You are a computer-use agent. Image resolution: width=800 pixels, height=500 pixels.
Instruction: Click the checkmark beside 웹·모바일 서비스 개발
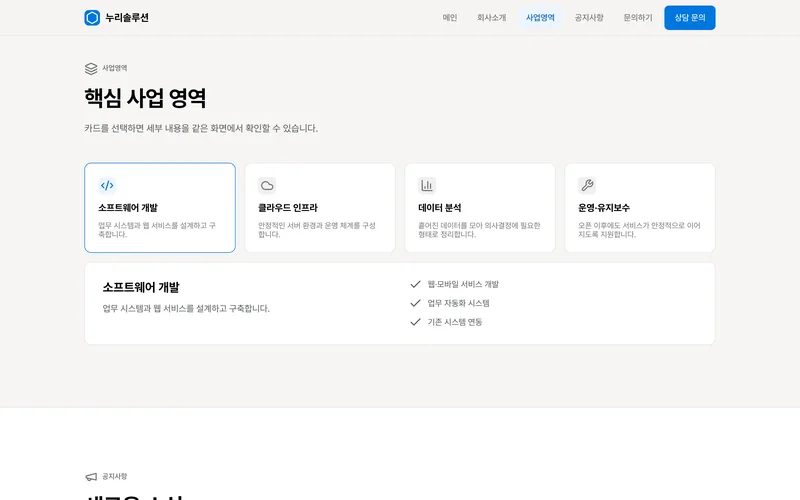coord(415,284)
